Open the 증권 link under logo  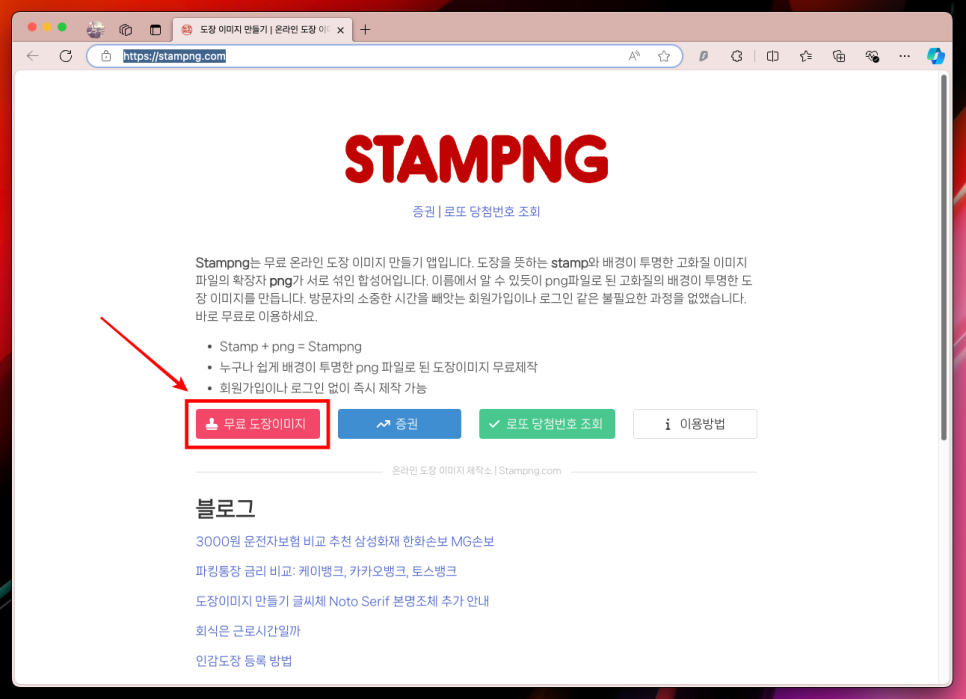(x=423, y=211)
